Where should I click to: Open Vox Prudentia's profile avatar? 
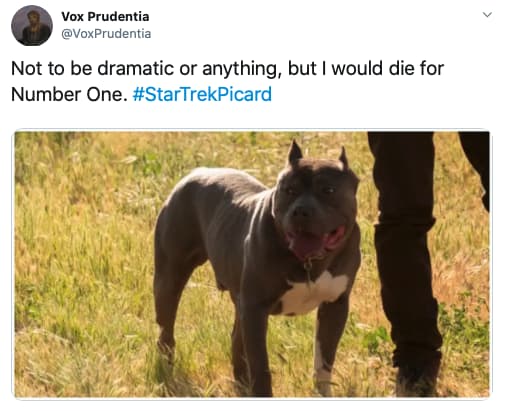[32, 25]
